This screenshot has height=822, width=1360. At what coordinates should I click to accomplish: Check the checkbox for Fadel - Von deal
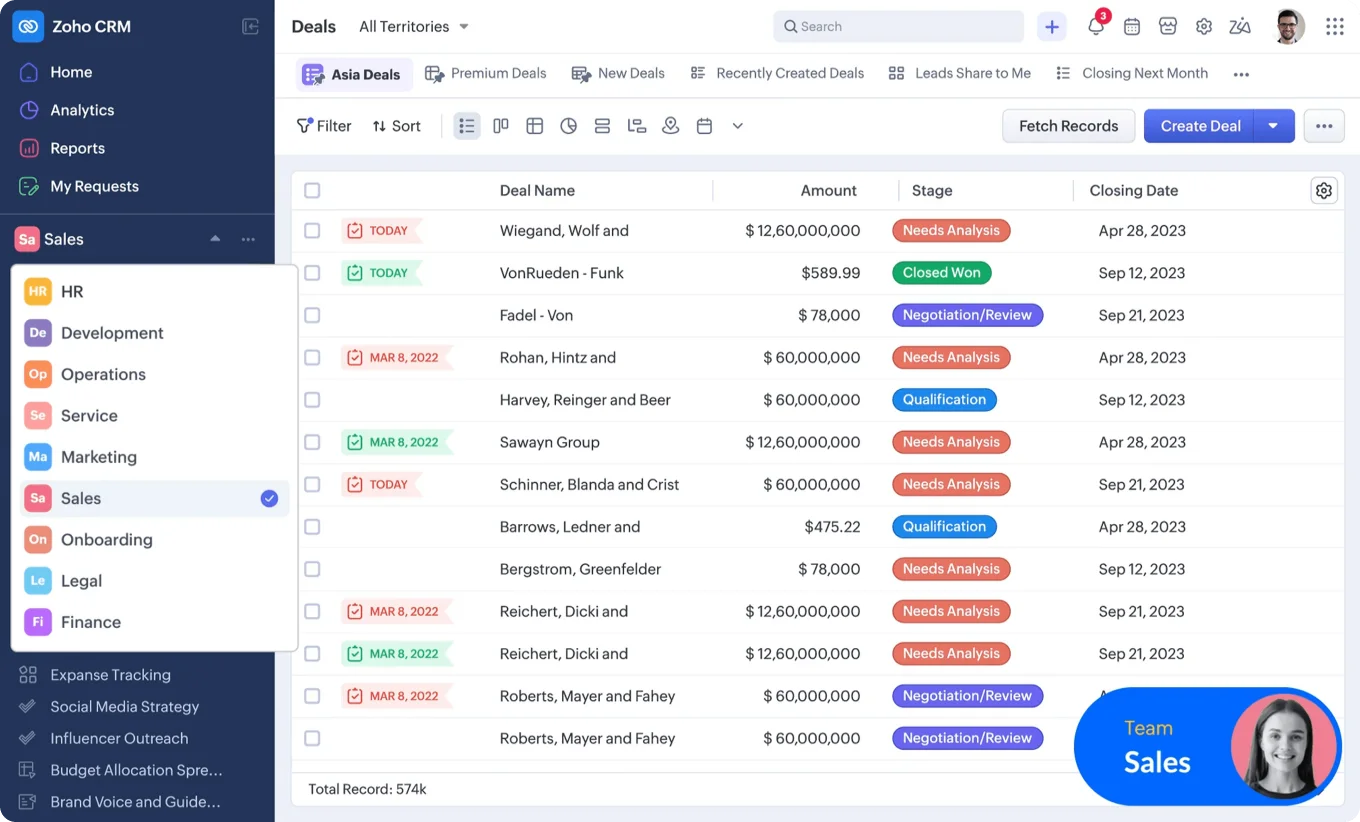[312, 315]
